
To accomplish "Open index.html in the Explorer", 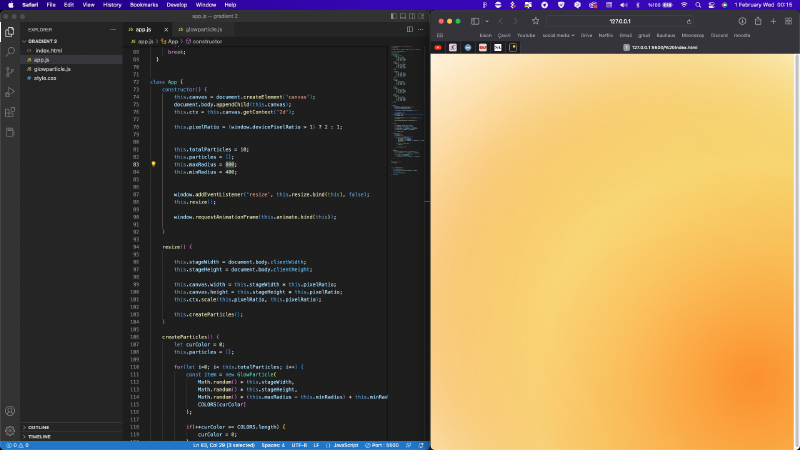I will (x=49, y=51).
